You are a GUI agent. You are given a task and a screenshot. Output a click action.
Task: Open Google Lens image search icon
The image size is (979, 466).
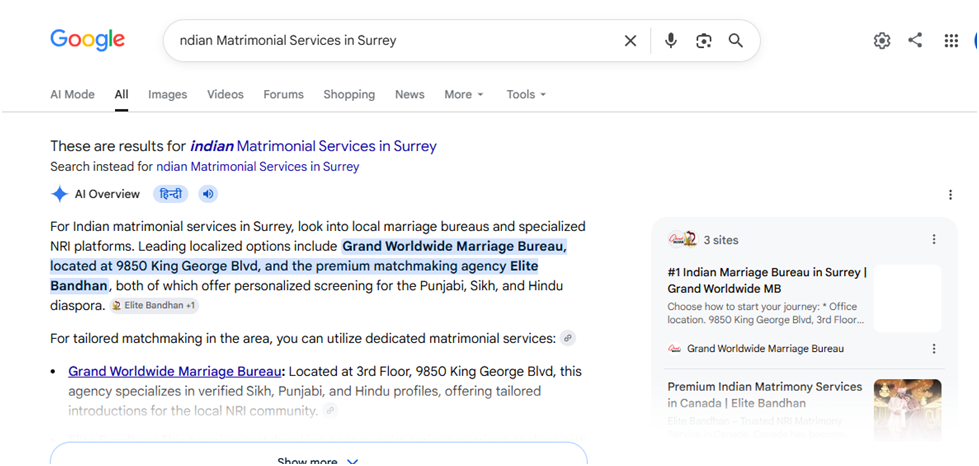704,41
